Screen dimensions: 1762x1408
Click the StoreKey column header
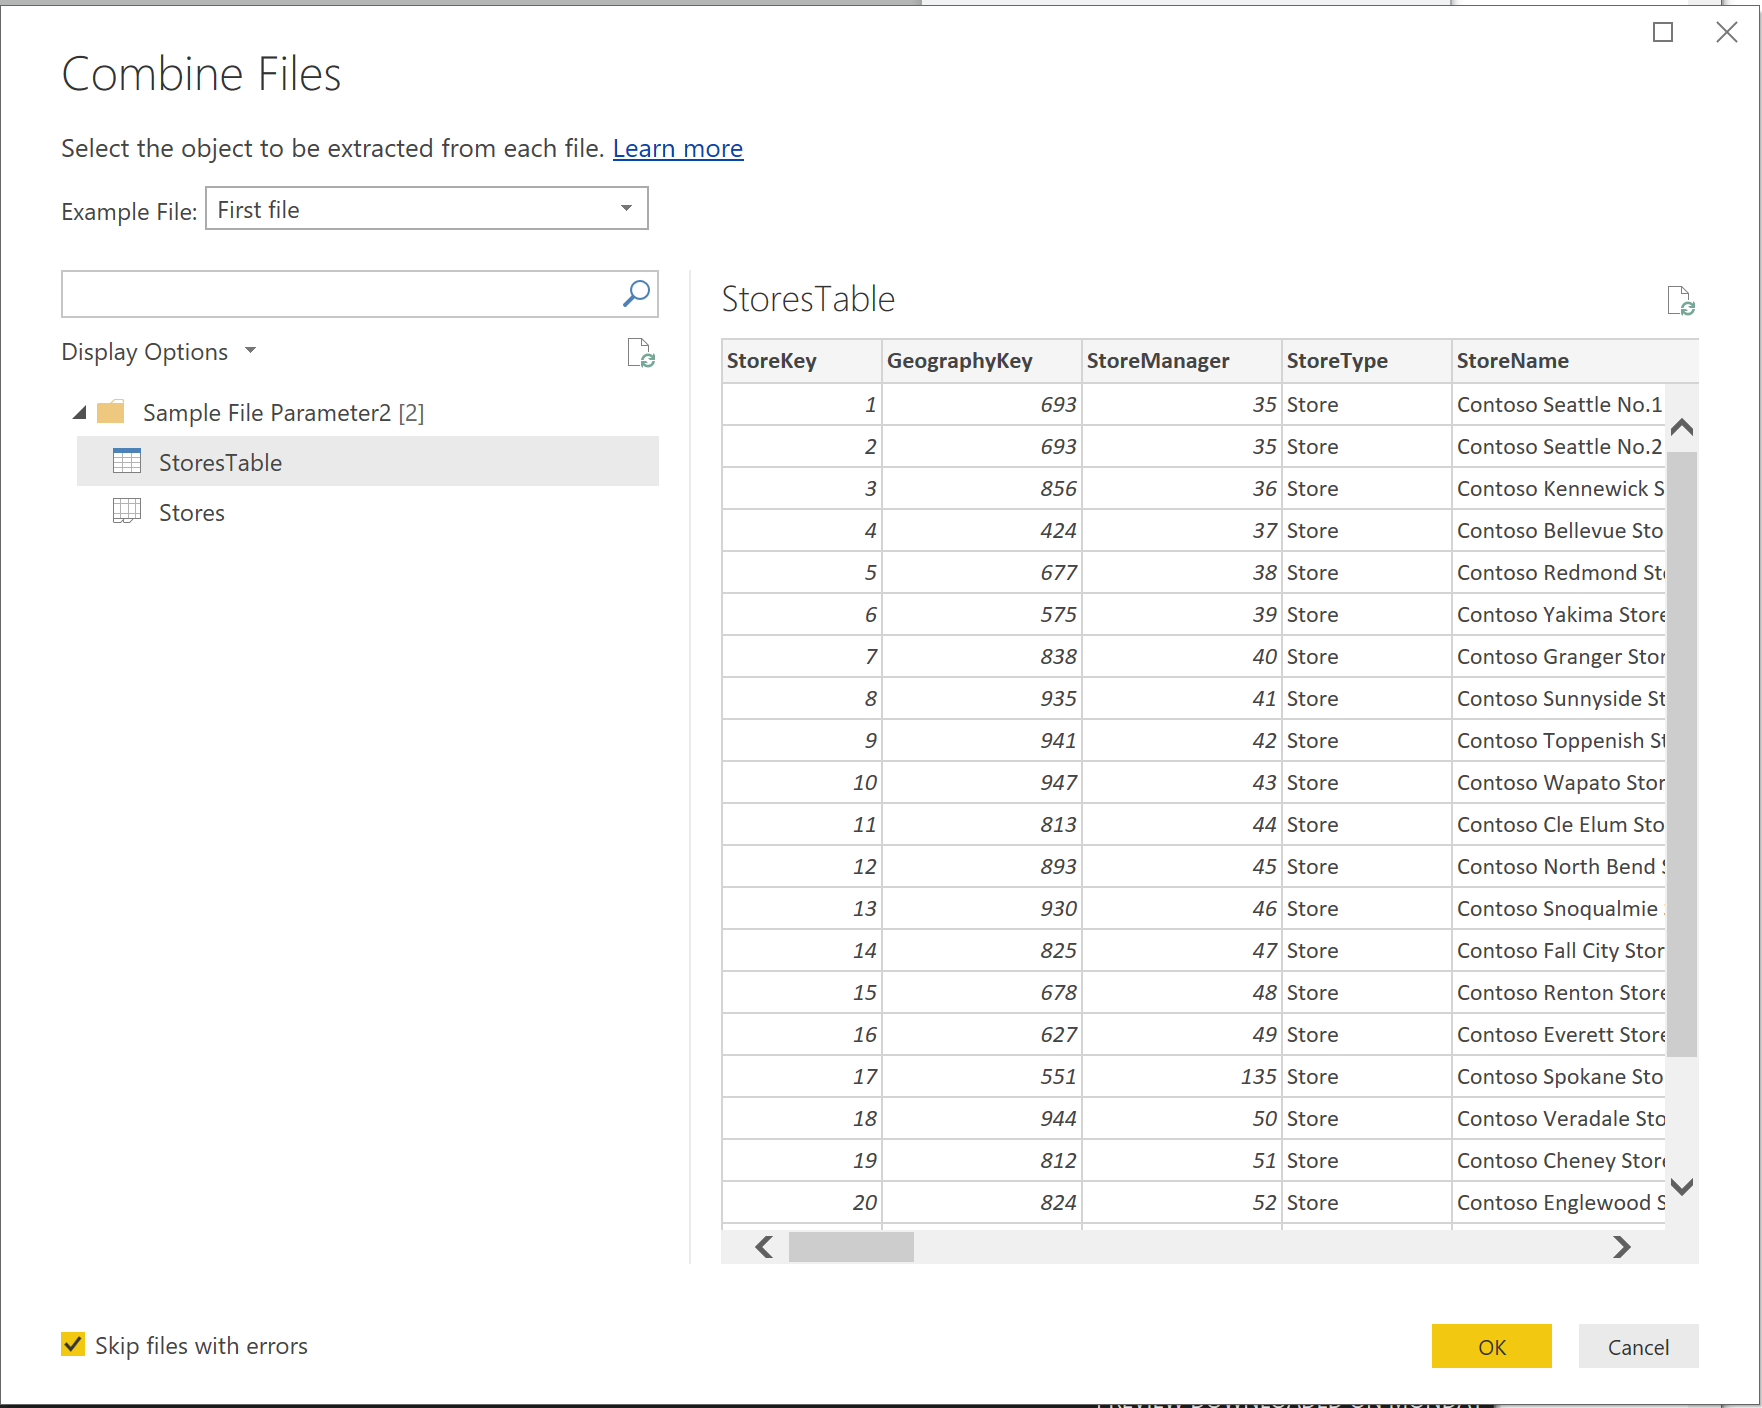[x=802, y=361]
